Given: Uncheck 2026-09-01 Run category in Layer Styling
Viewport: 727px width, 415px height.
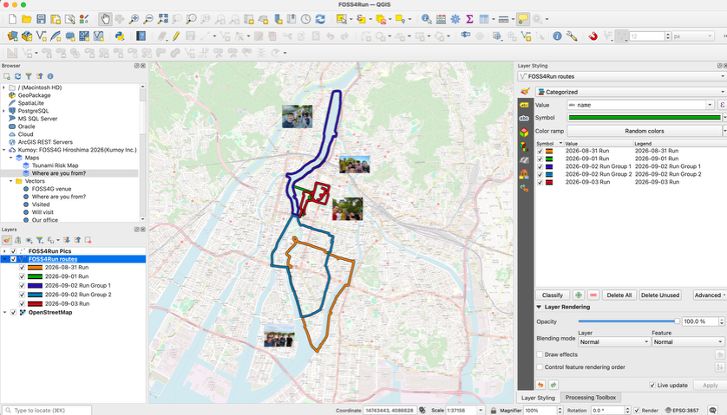Looking at the screenshot, I should (x=540, y=159).
